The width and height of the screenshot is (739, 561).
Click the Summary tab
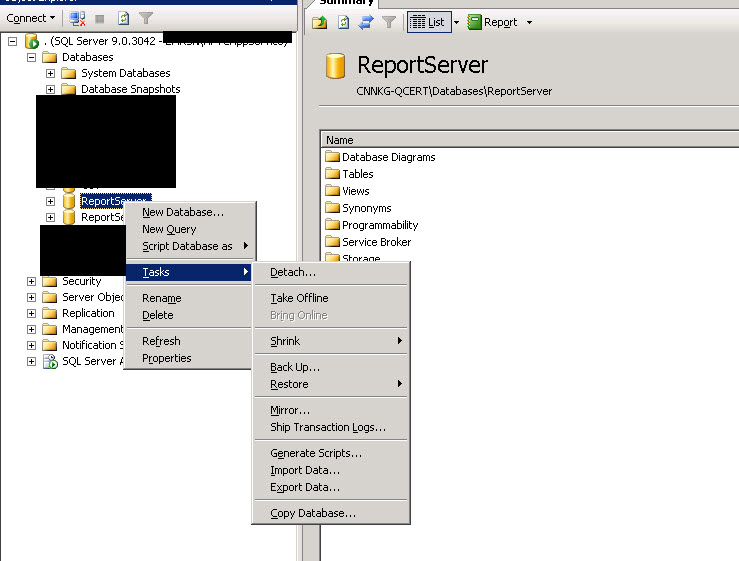pyautogui.click(x=345, y=3)
